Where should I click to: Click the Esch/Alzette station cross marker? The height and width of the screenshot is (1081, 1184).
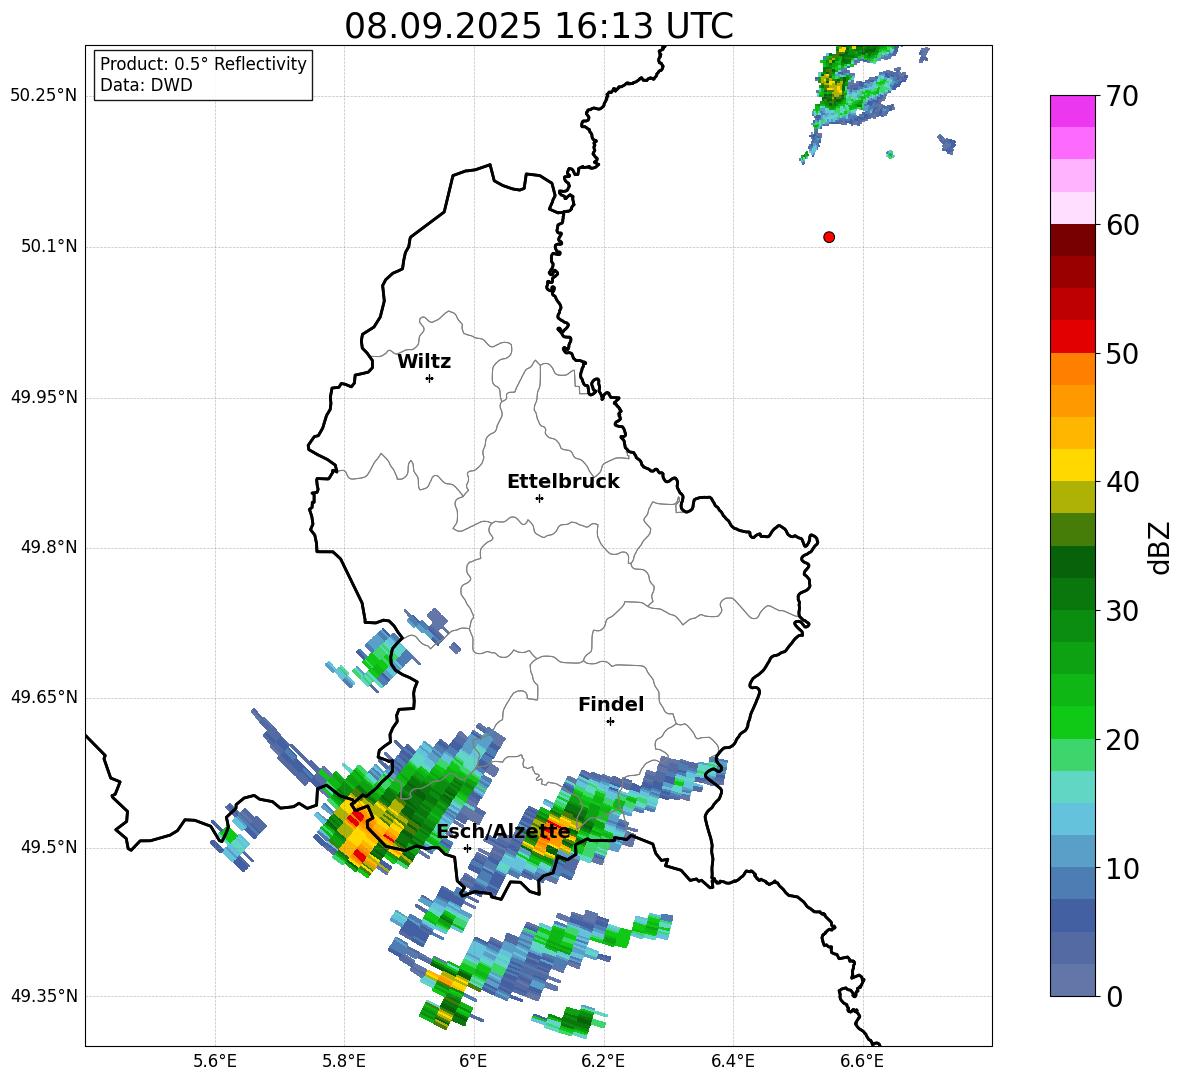(467, 848)
